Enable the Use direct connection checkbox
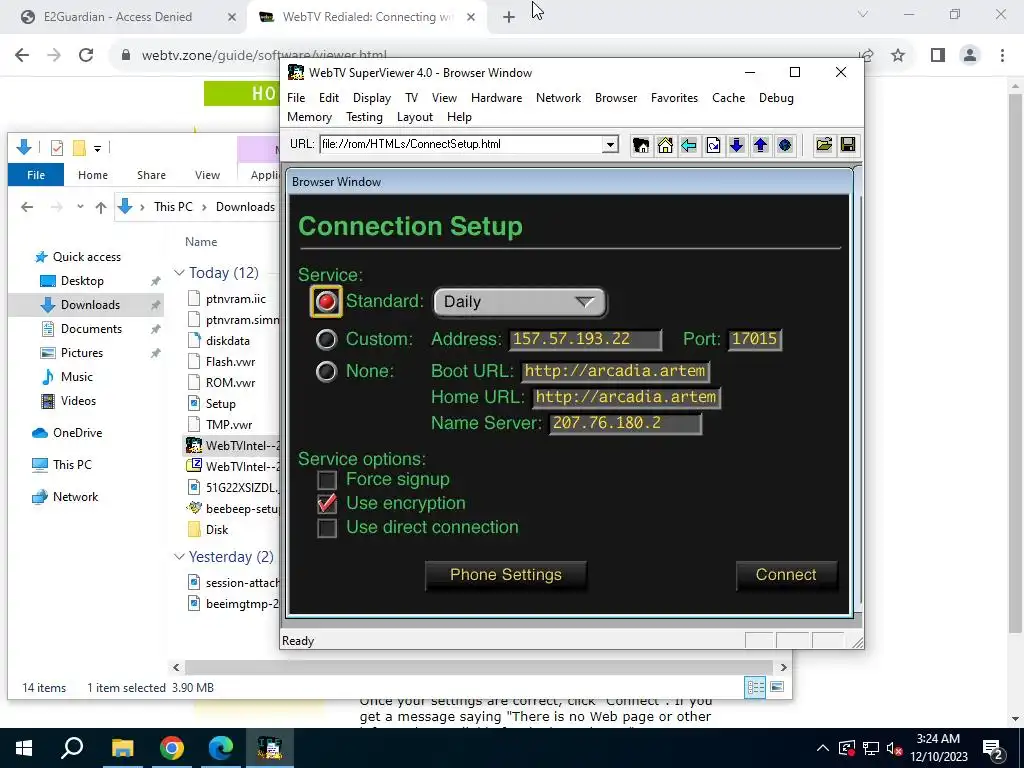The width and height of the screenshot is (1024, 768). click(327, 528)
